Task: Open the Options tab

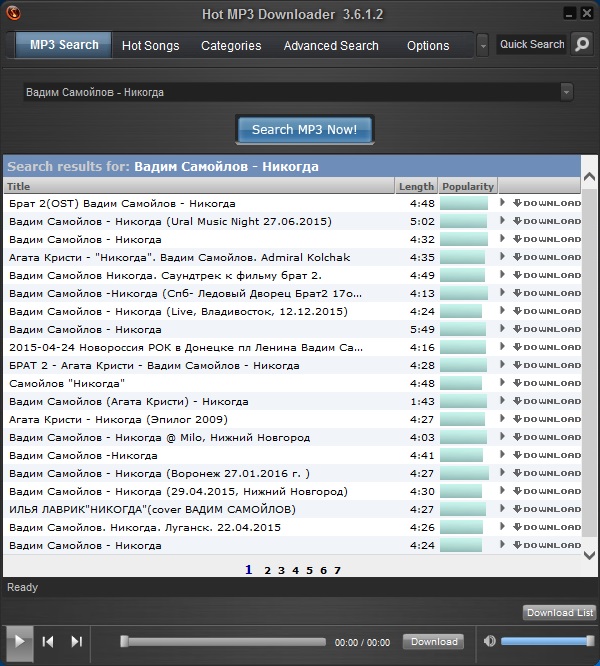Action: pyautogui.click(x=428, y=45)
